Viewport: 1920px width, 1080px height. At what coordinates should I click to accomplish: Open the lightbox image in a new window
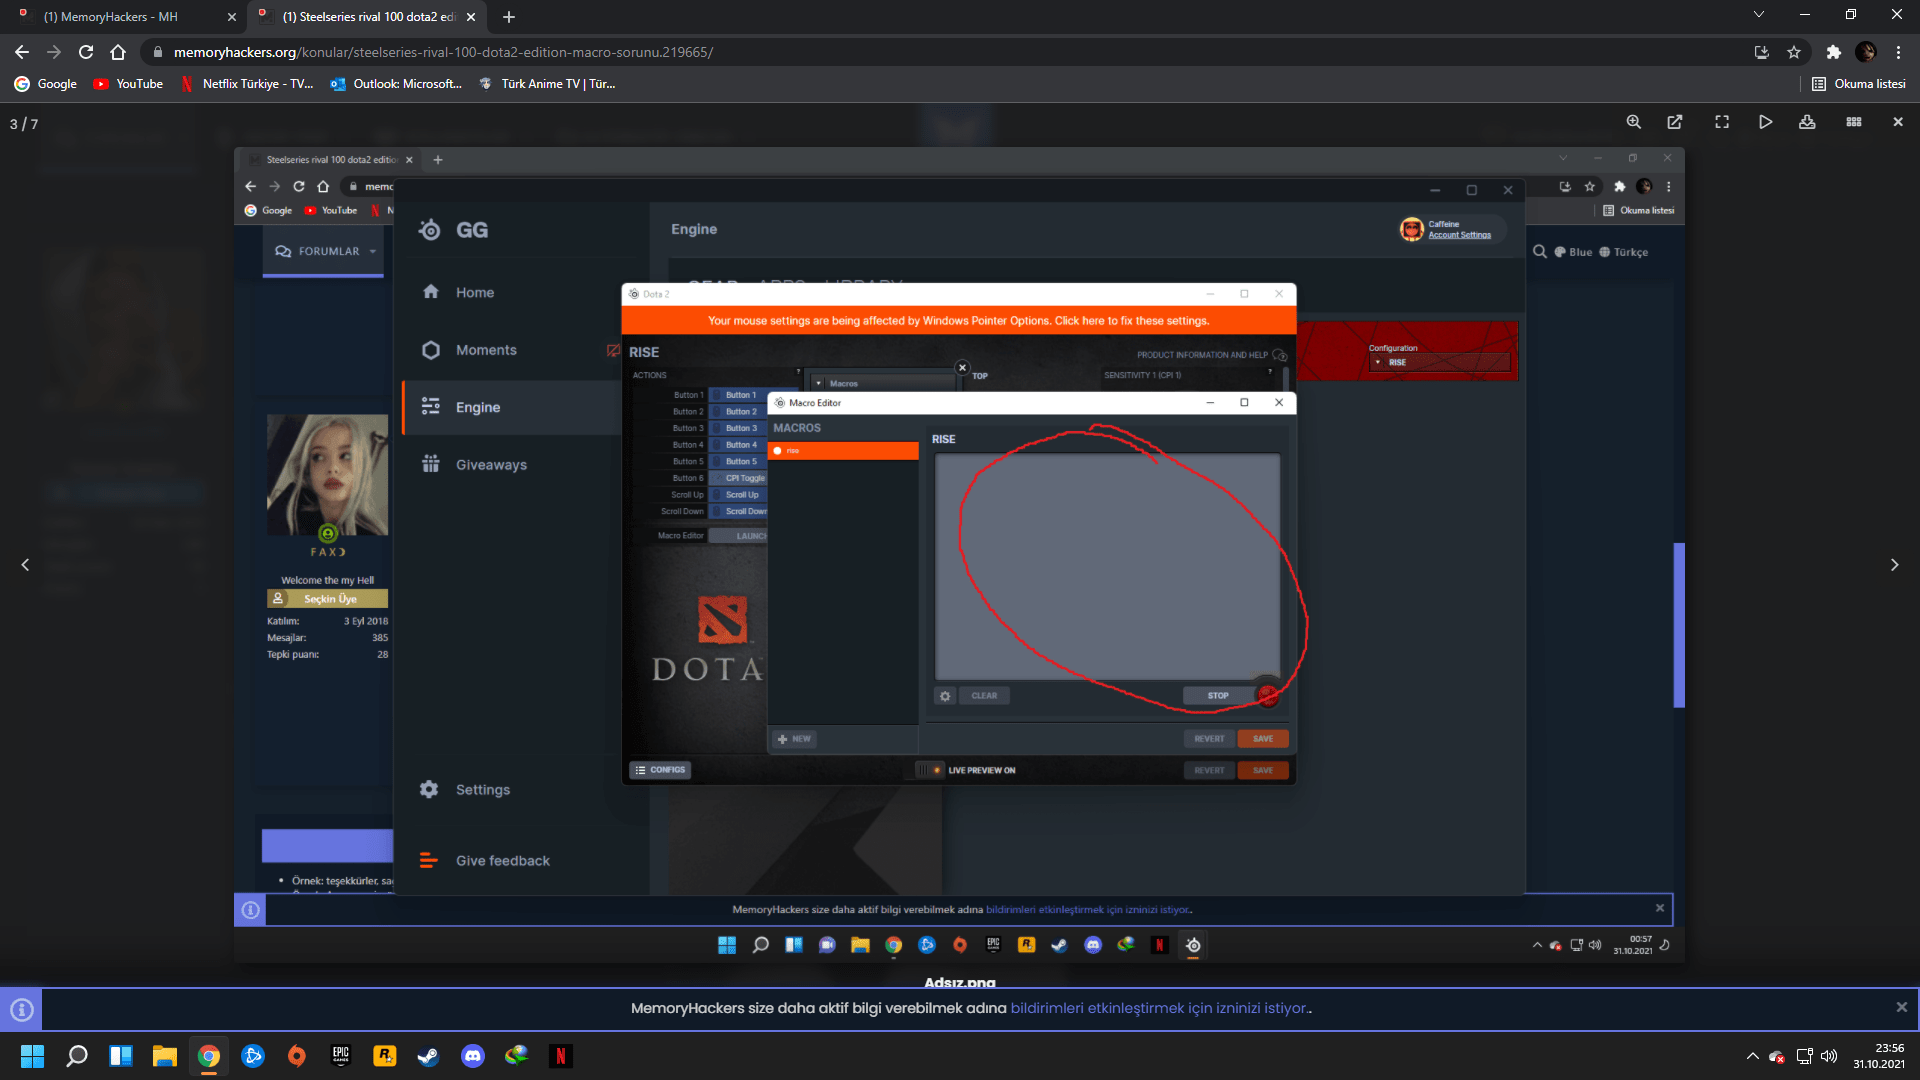[1675, 122]
